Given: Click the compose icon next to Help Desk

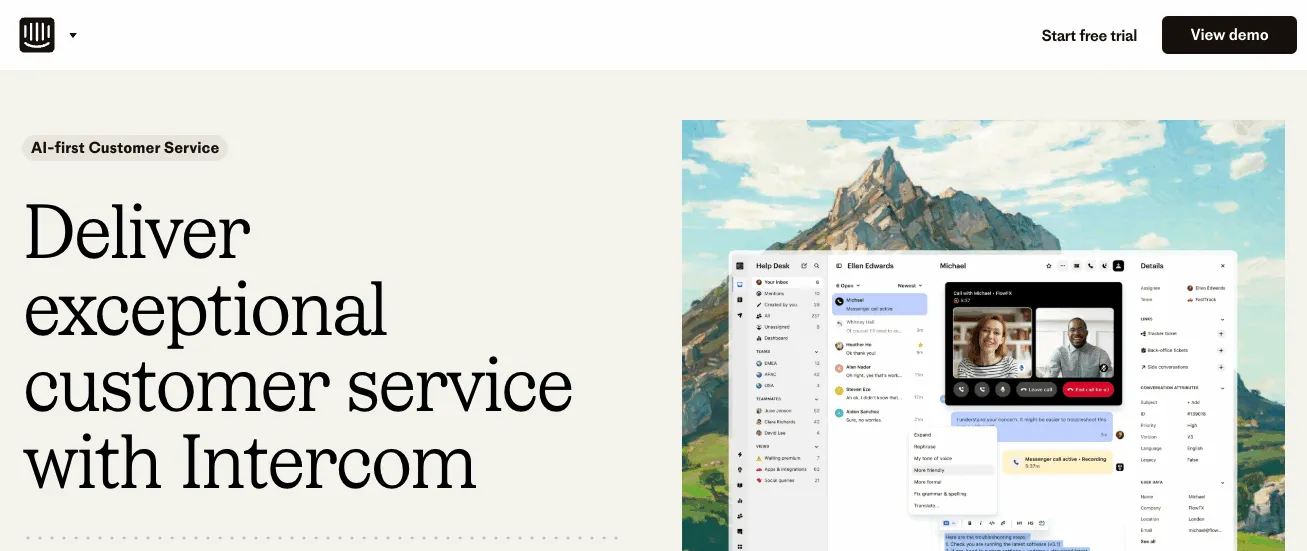Looking at the screenshot, I should tap(804, 266).
